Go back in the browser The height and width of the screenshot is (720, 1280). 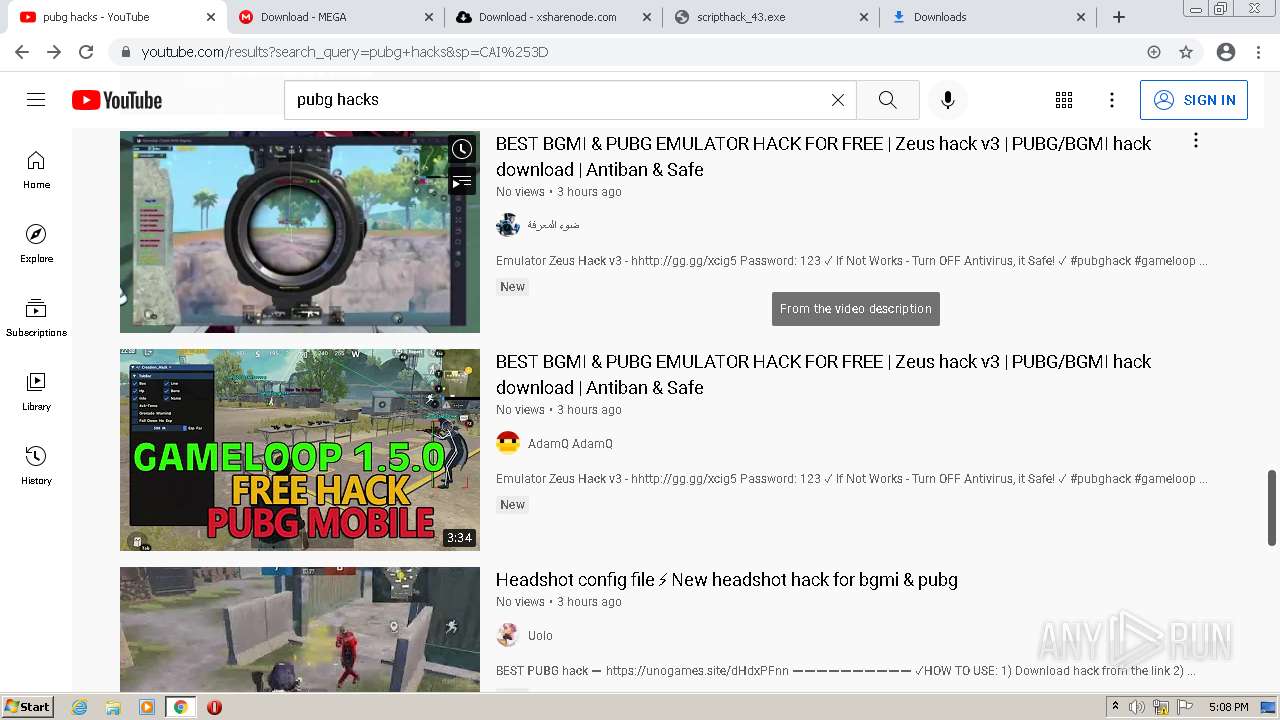(x=22, y=52)
